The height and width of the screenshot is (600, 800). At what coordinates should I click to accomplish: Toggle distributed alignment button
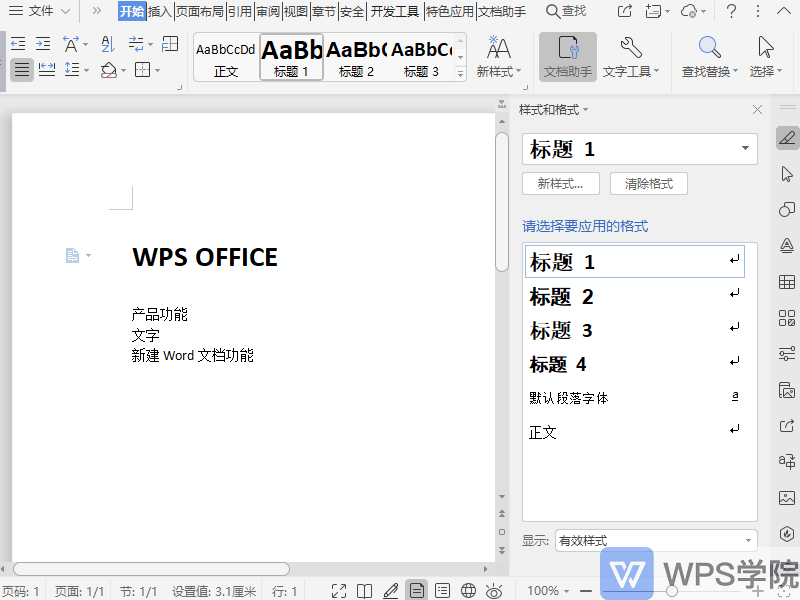click(x=46, y=69)
